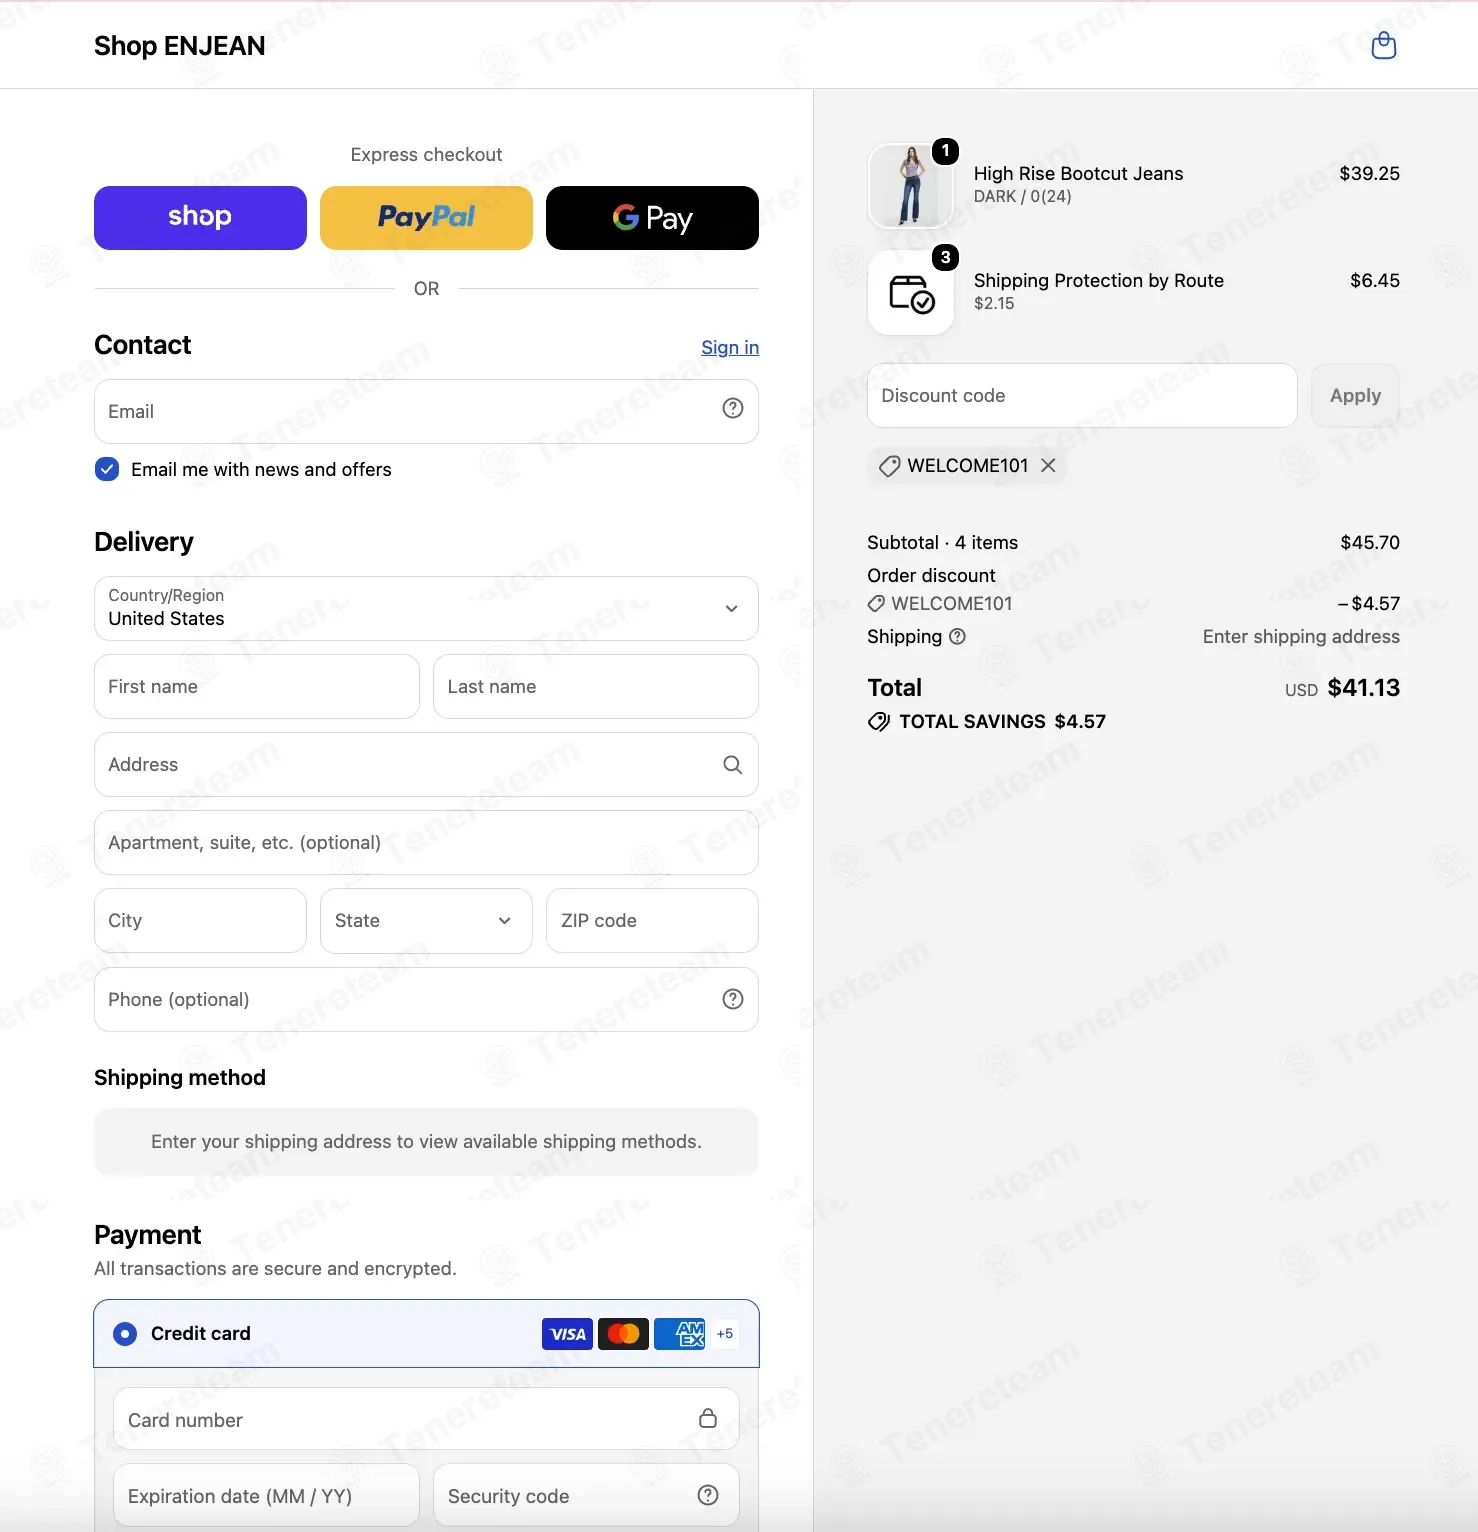The height and width of the screenshot is (1532, 1478).
Task: Select the Credit card radio button
Action: pos(125,1334)
